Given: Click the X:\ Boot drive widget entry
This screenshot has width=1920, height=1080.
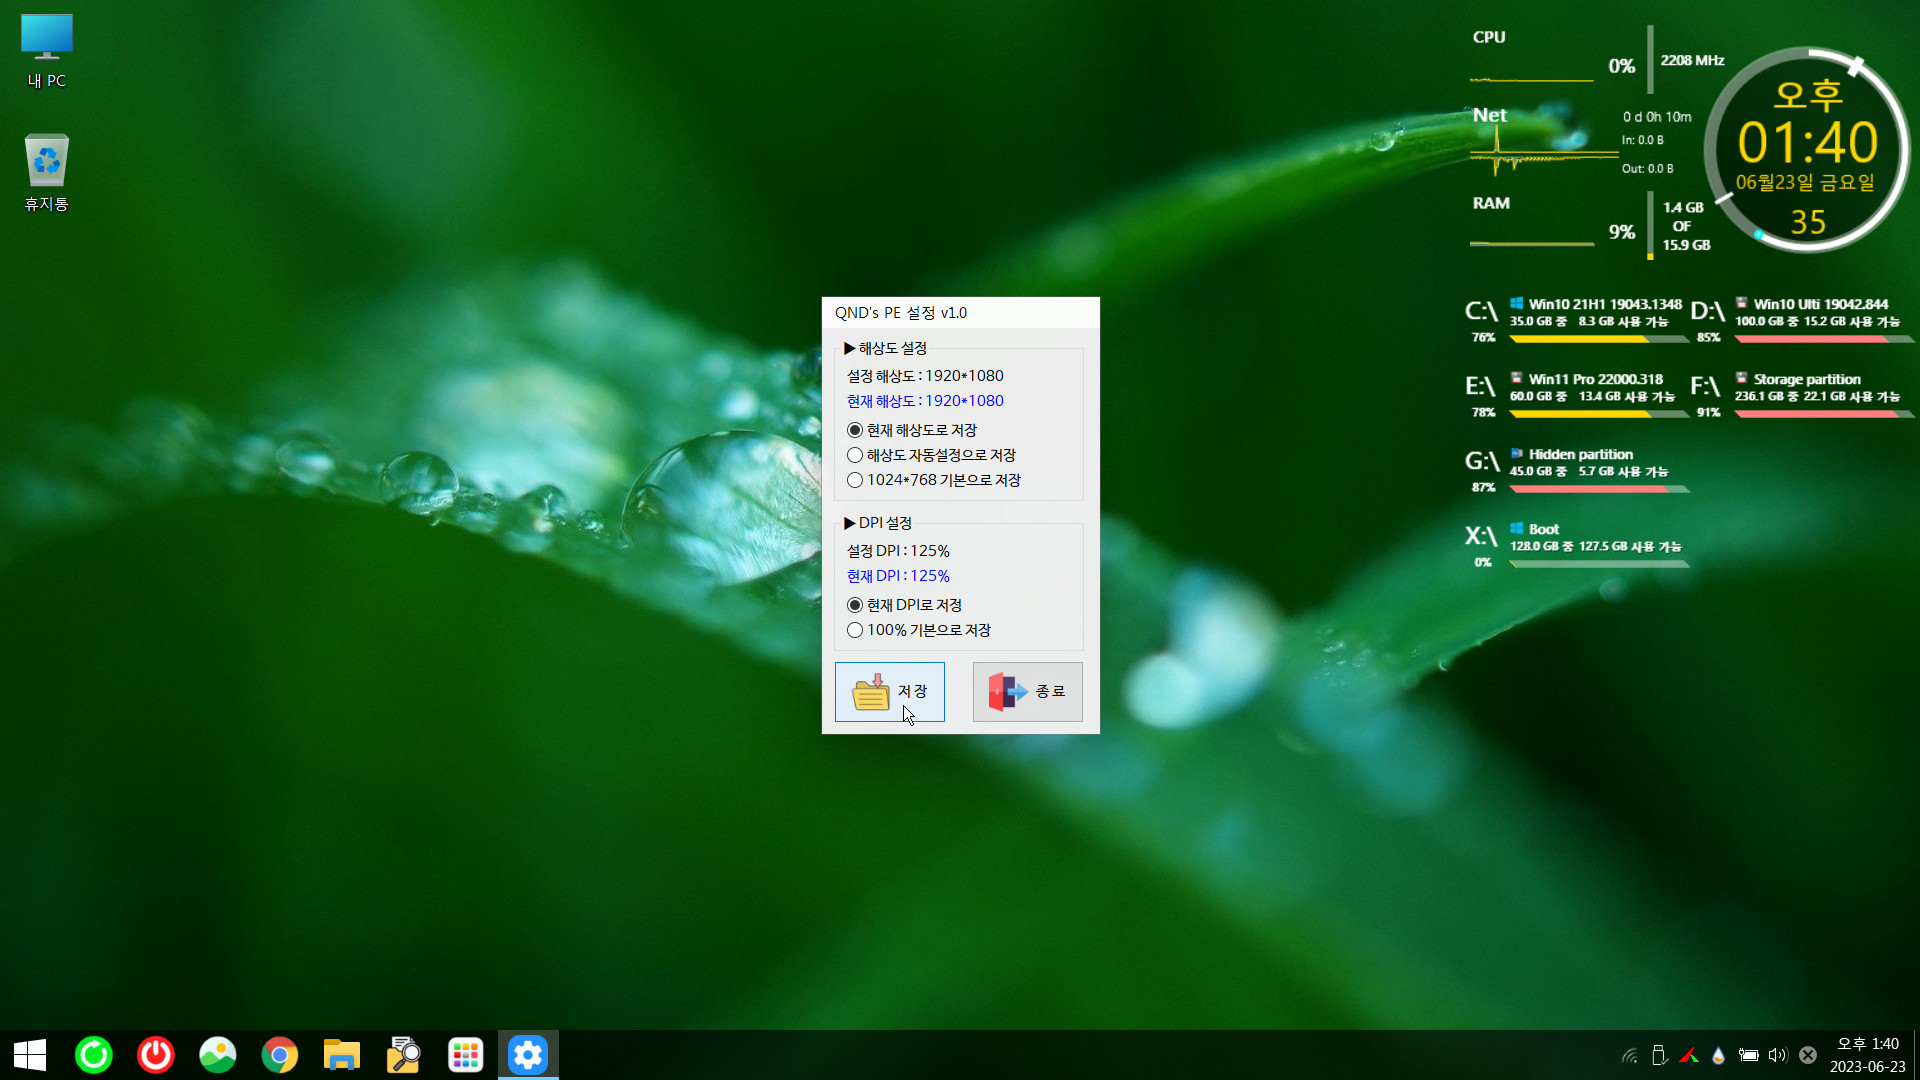Looking at the screenshot, I should pos(1576,546).
